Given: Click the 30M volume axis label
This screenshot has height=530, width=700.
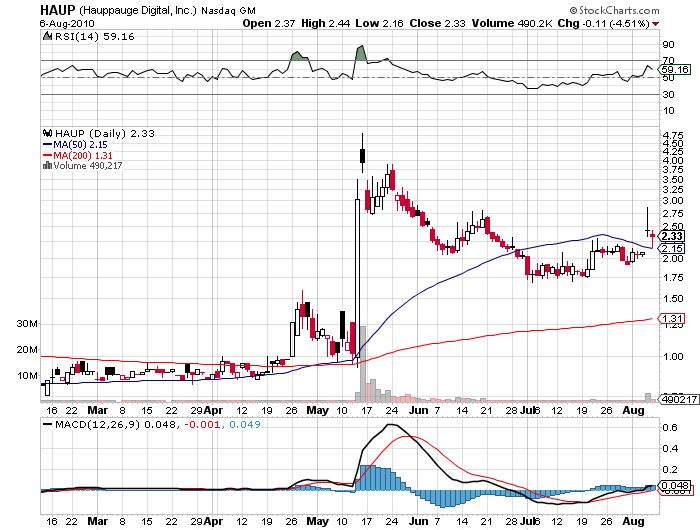Looking at the screenshot, I should pyautogui.click(x=27, y=324).
